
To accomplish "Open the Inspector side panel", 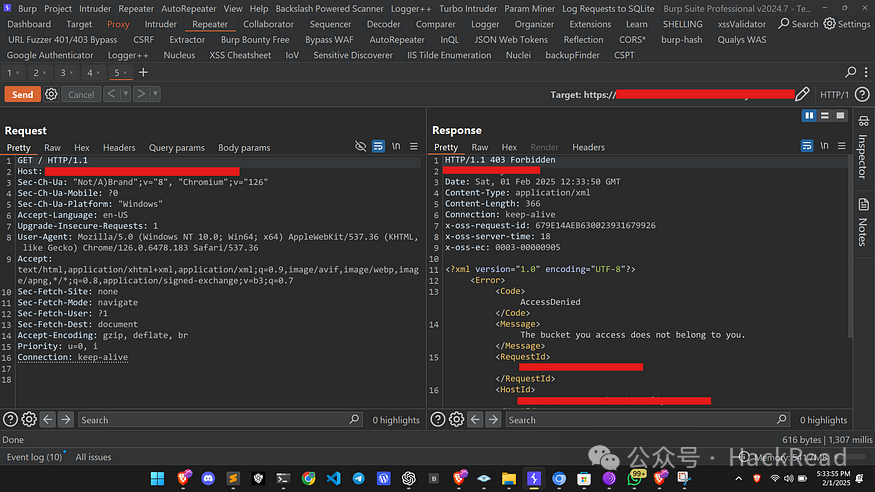I will point(863,148).
